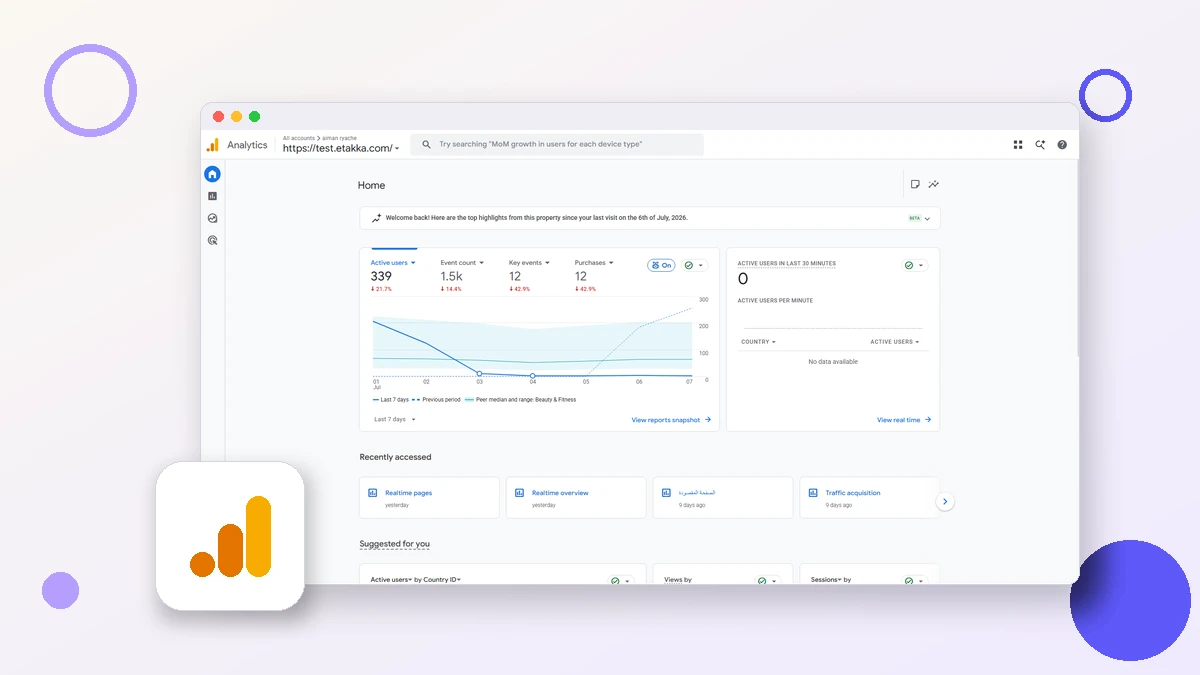Open the Home icon in the sidebar
The width and height of the screenshot is (1200, 675).
212,174
